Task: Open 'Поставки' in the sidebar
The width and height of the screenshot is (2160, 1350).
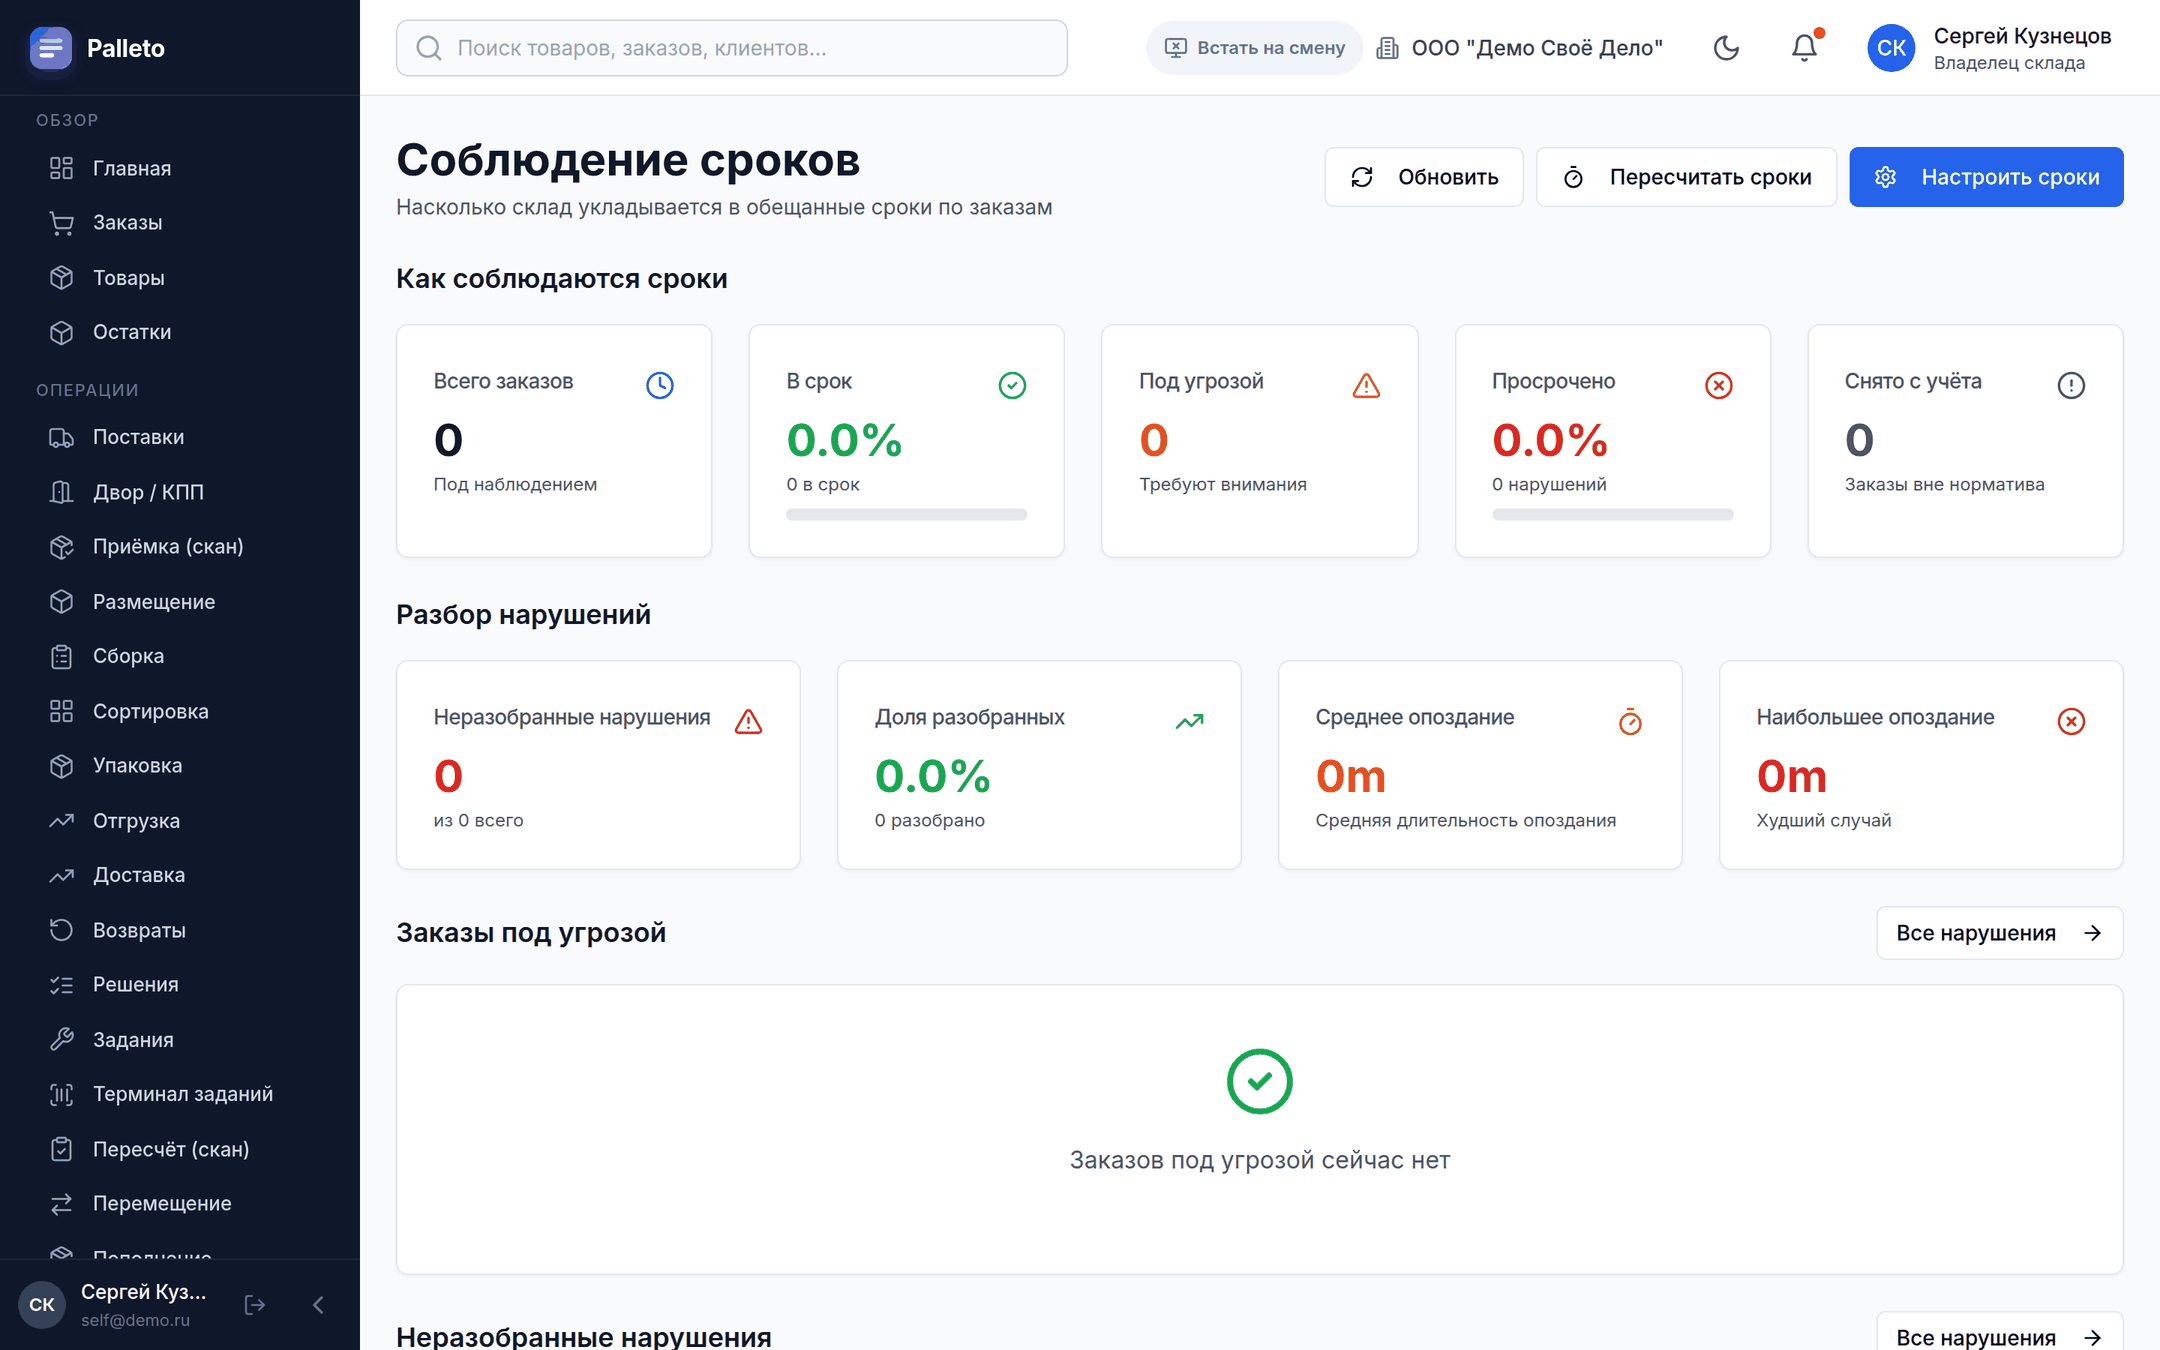Action: click(180, 437)
